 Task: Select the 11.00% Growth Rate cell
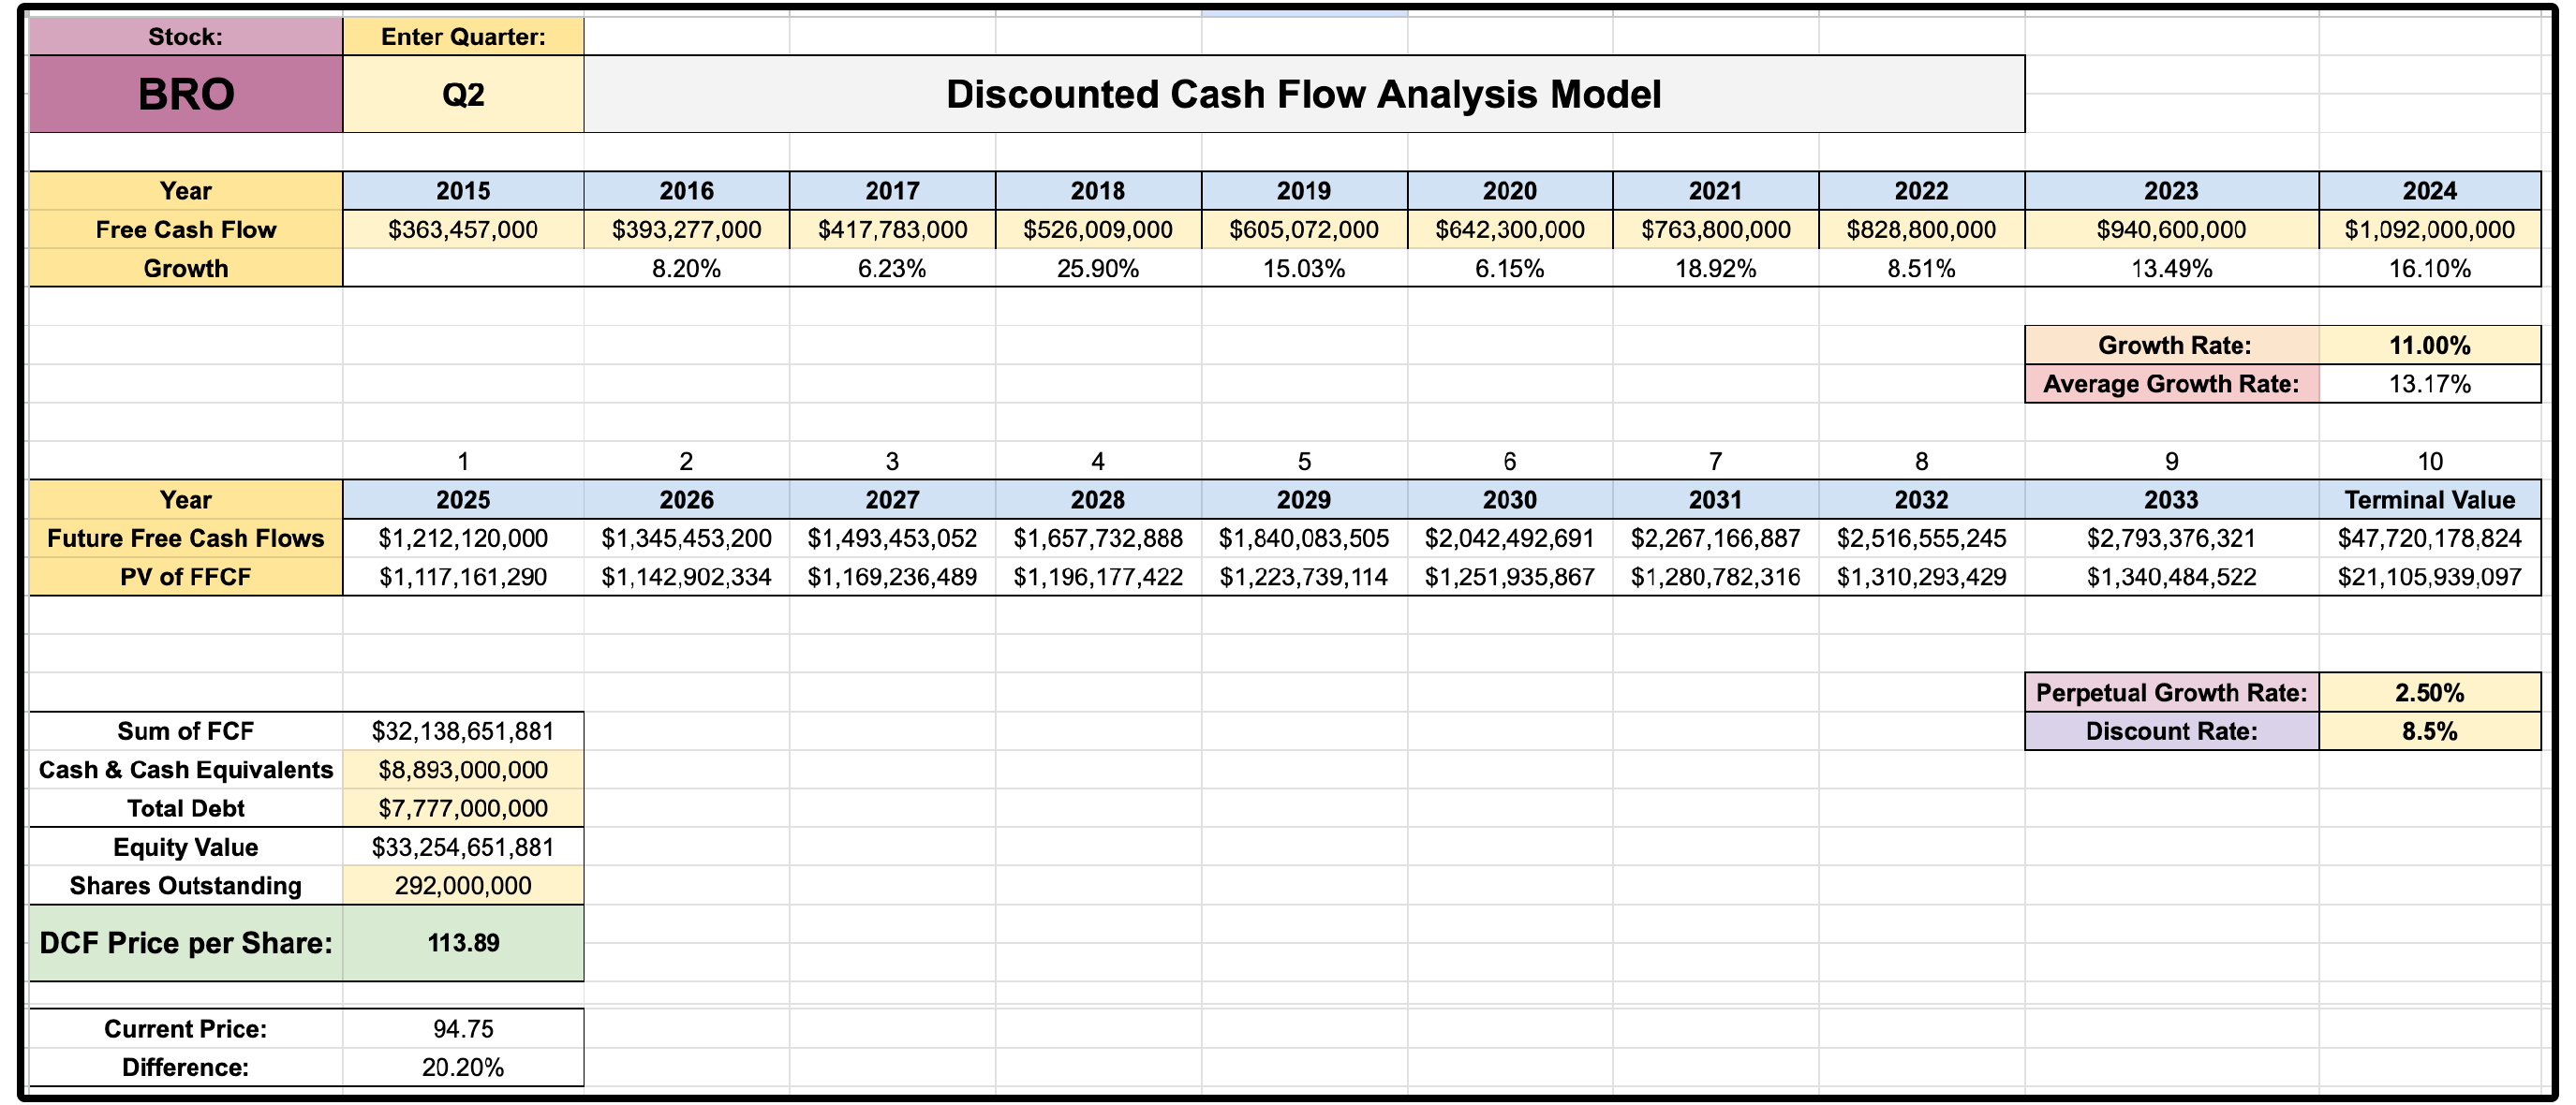pyautogui.click(x=2429, y=345)
